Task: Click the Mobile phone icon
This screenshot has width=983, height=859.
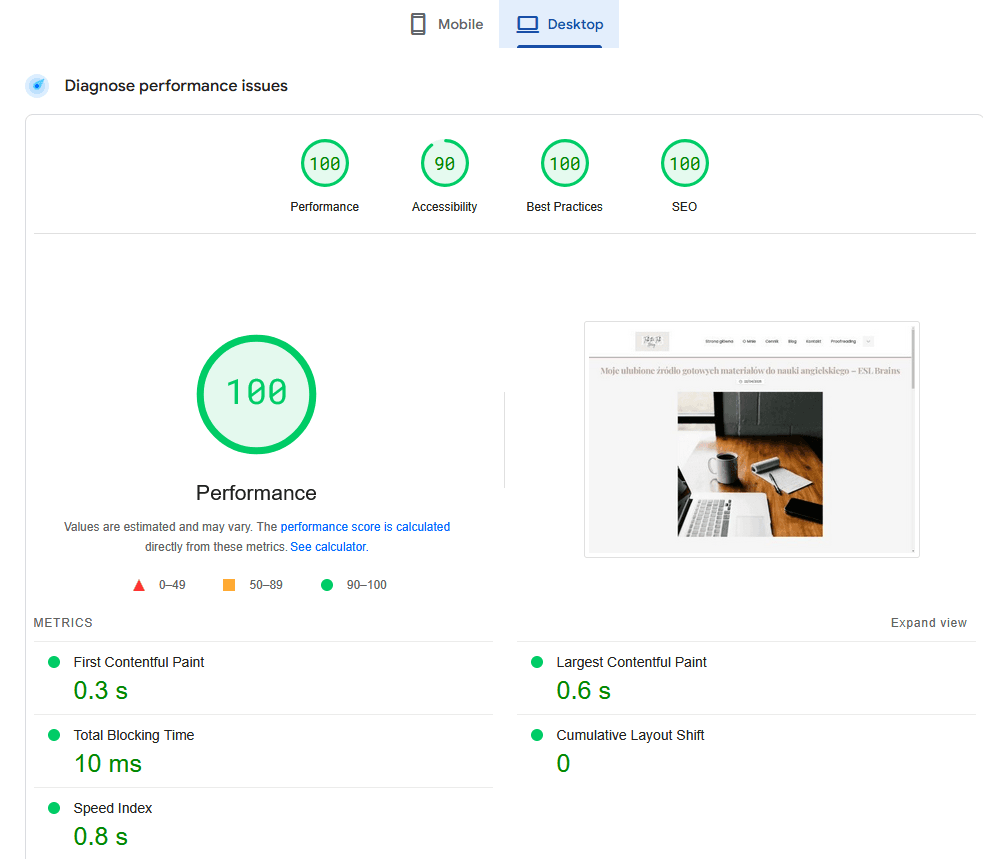Action: click(418, 24)
